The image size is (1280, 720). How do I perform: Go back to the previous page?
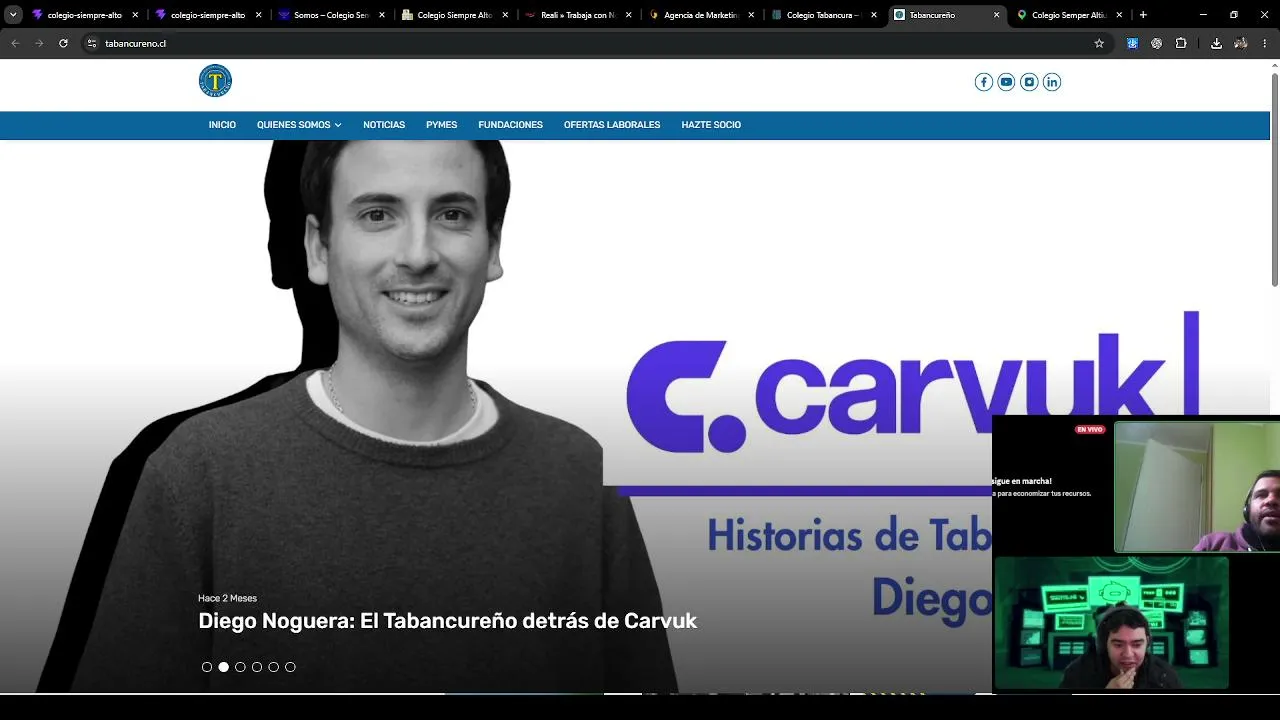tap(15, 43)
